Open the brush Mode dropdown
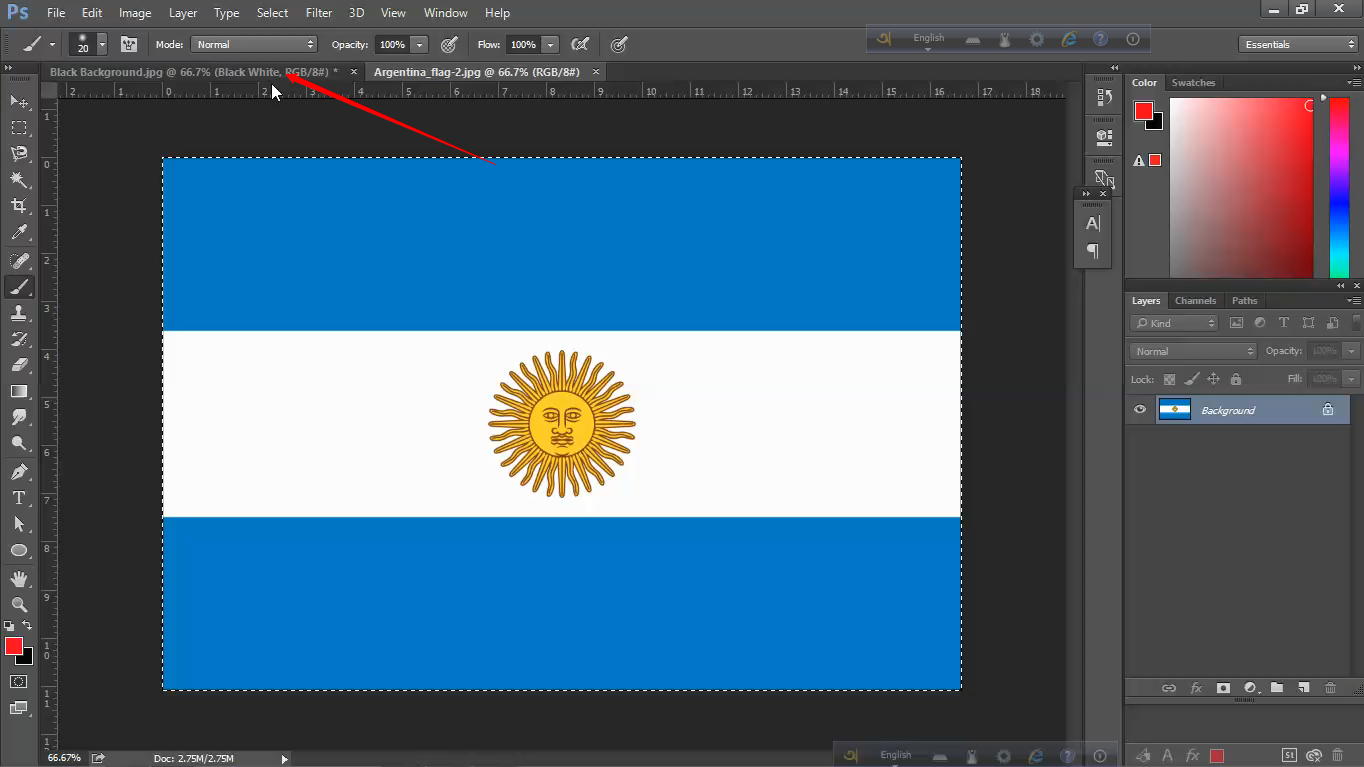 point(254,44)
